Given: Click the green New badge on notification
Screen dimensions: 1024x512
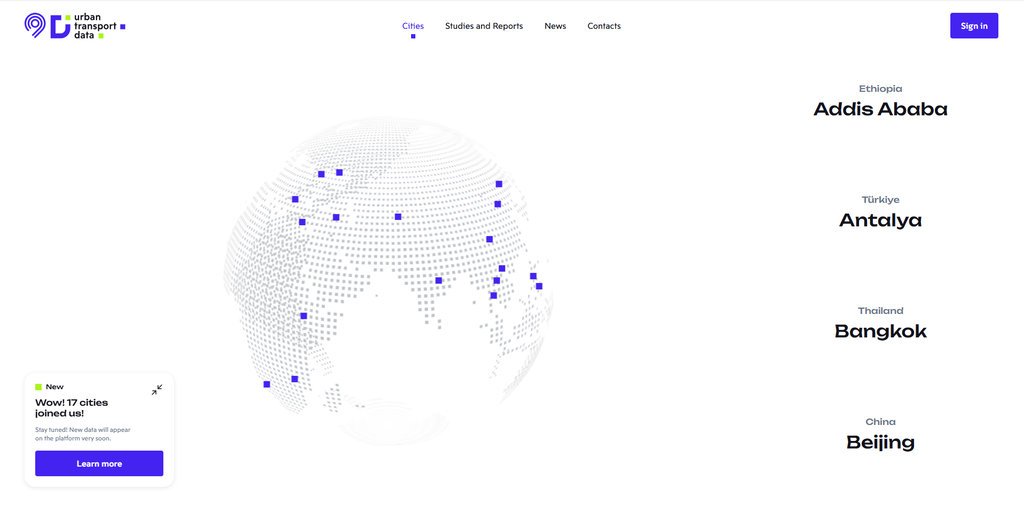Looking at the screenshot, I should pyautogui.click(x=49, y=387).
